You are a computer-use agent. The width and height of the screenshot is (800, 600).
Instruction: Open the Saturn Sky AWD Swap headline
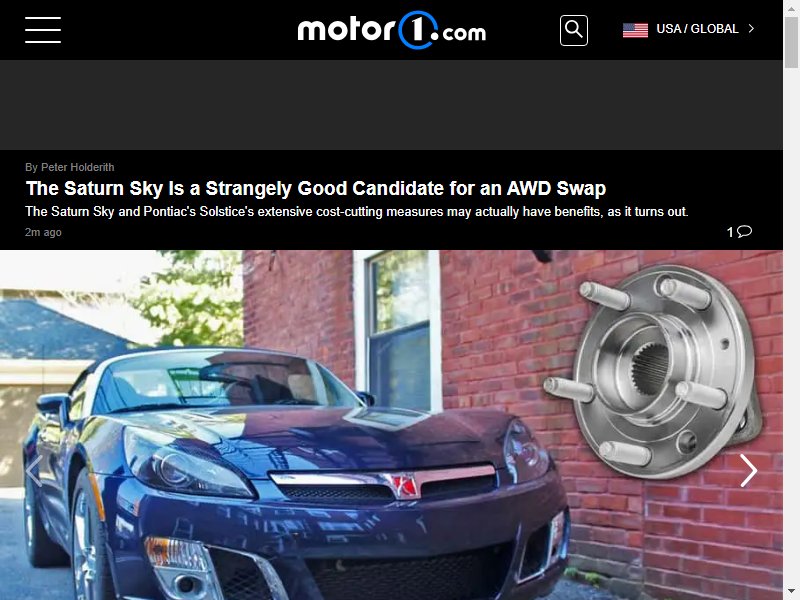point(316,188)
